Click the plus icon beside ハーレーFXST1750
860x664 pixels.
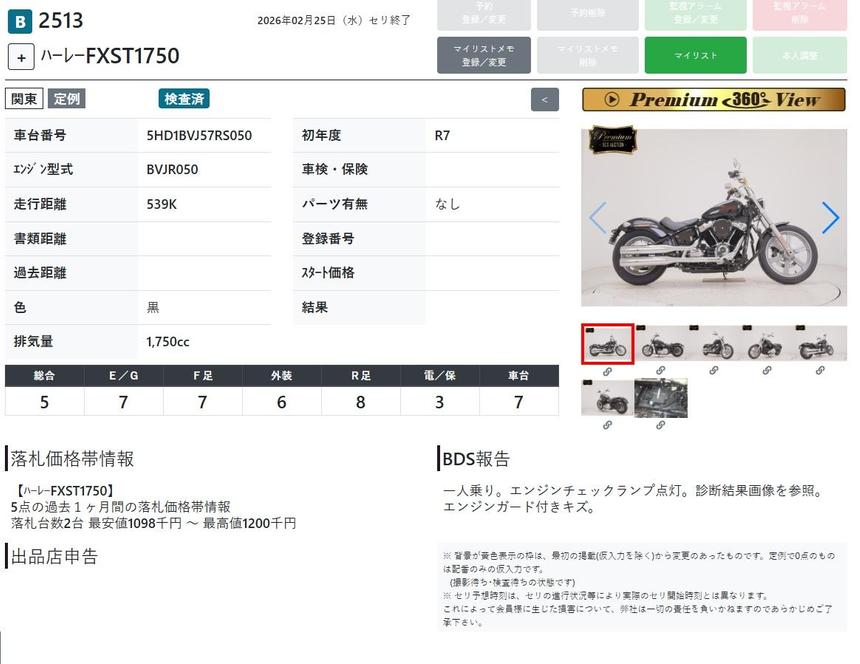pos(21,57)
